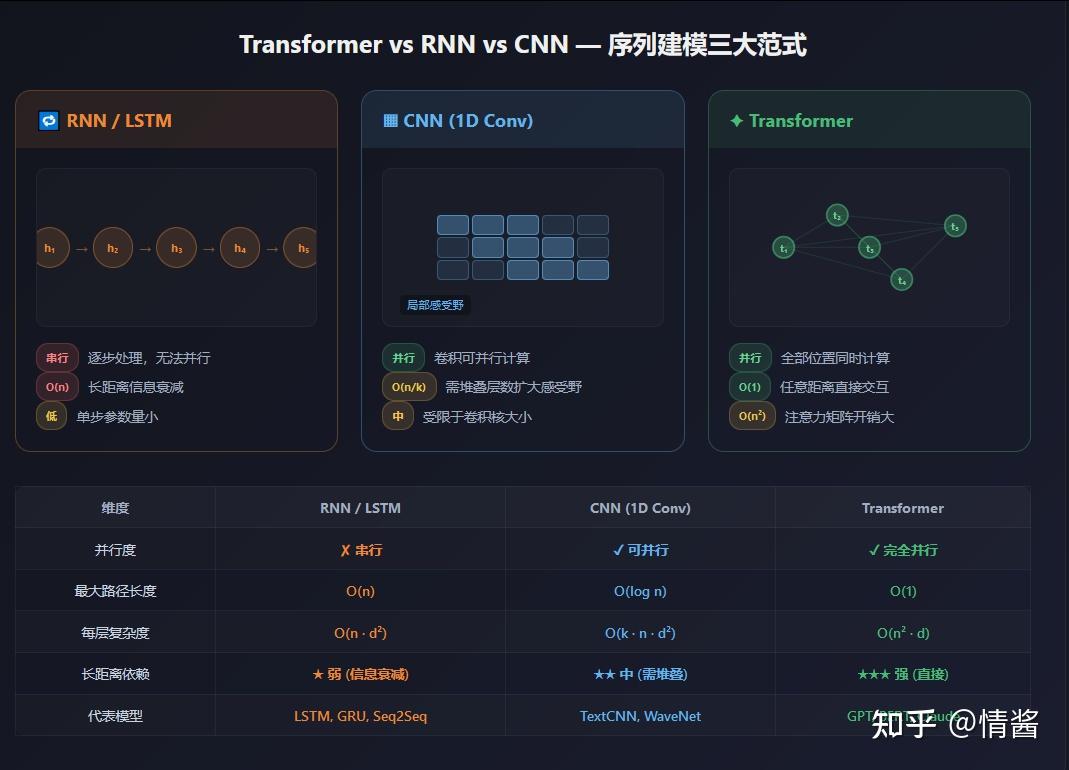Image resolution: width=1069 pixels, height=770 pixels.
Task: Click the ★★★ 强 (直接) table cell
Action: pos(903,675)
